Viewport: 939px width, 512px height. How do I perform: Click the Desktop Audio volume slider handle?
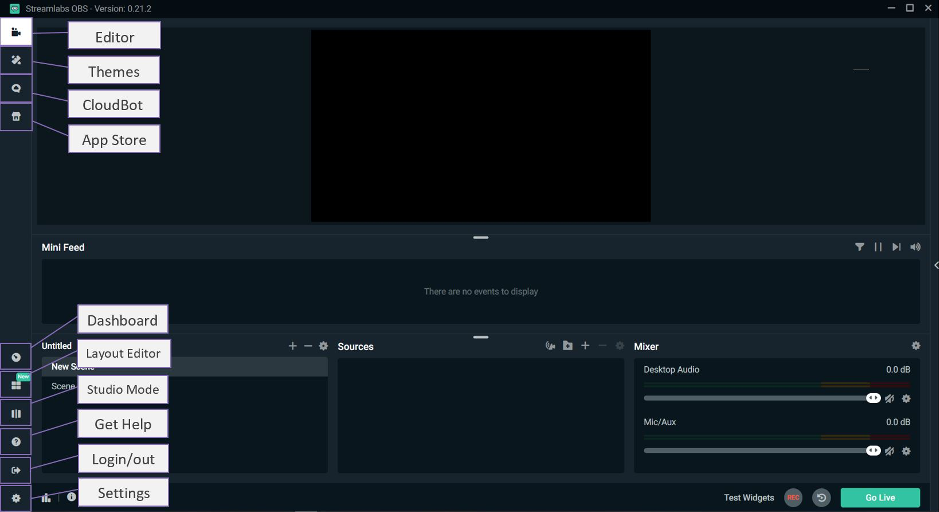873,398
